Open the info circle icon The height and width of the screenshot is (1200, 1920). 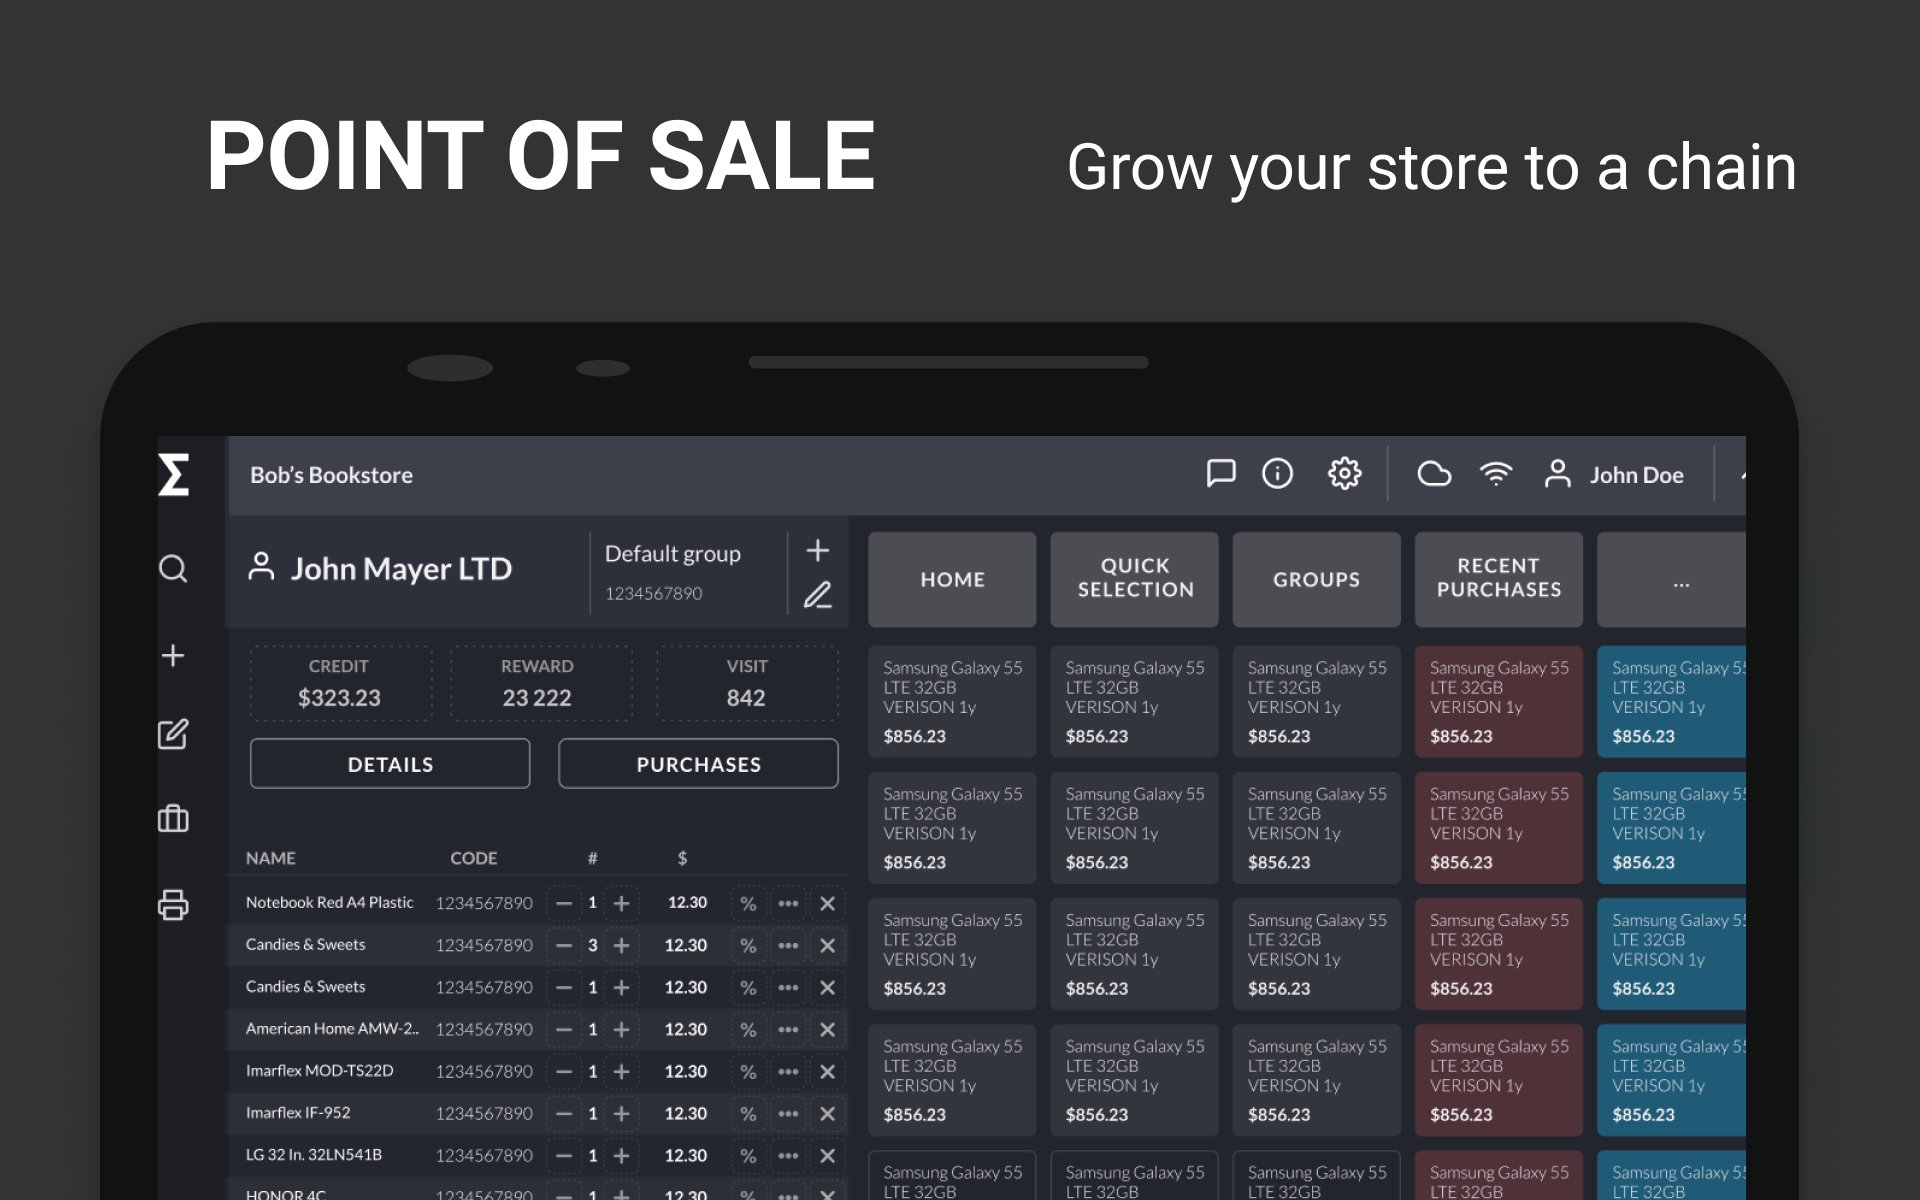point(1277,473)
